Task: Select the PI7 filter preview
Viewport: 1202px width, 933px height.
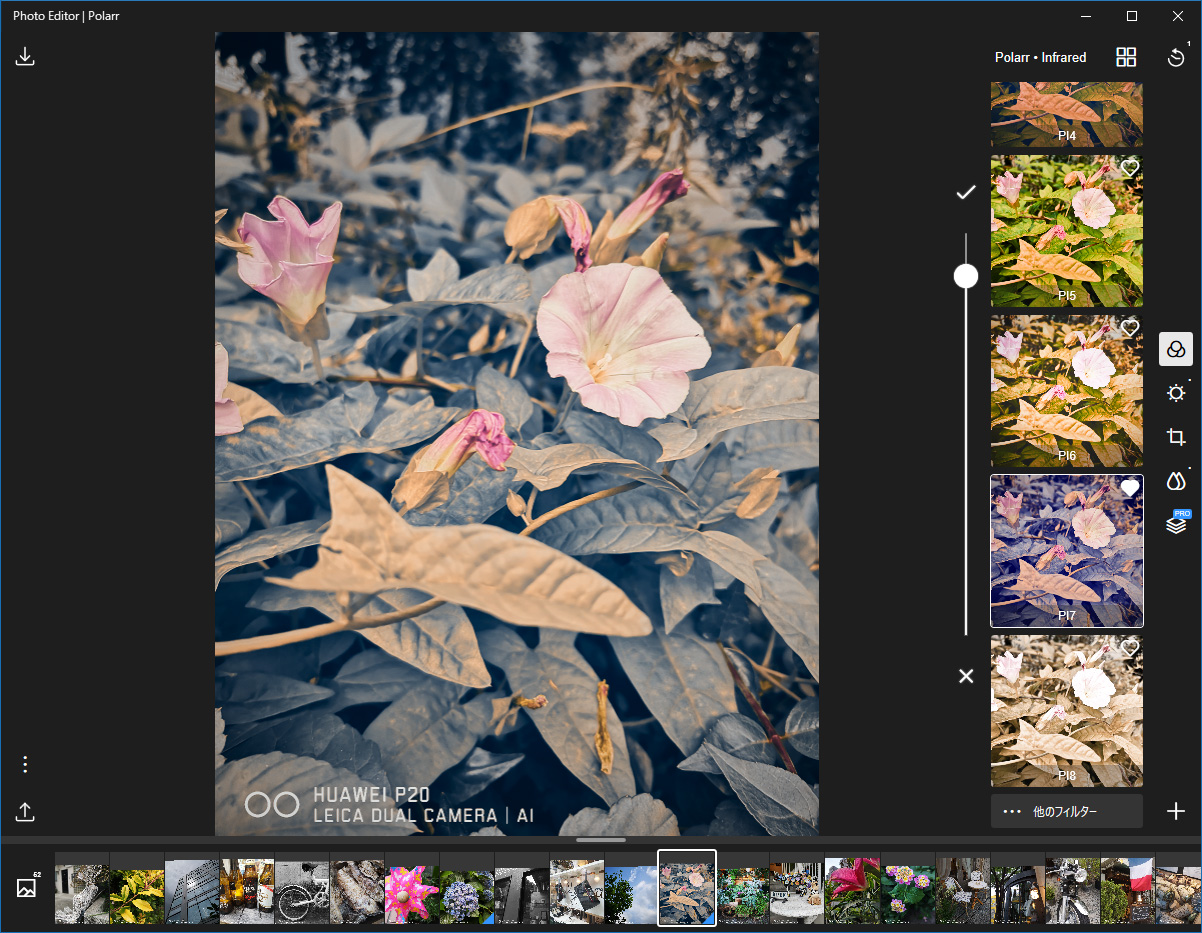Action: click(1067, 551)
